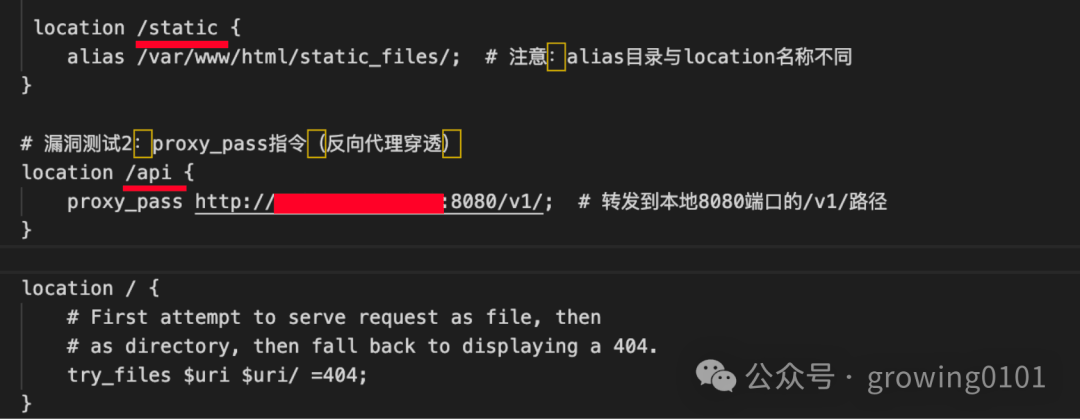
Task: Click the 转发到本地8080端口 comment
Action: click(x=731, y=202)
